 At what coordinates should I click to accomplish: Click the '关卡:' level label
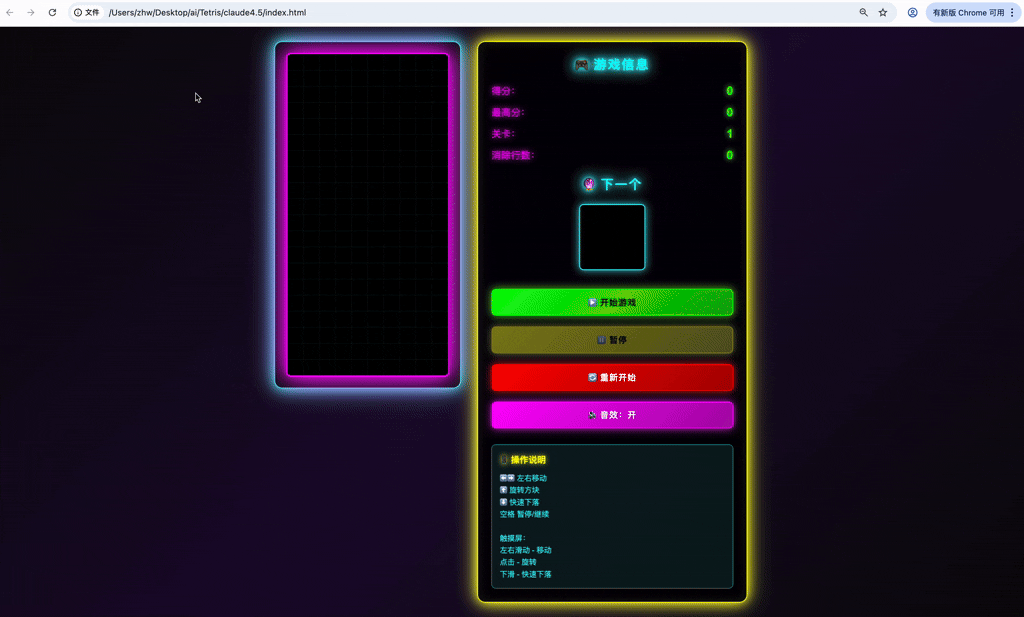(x=503, y=134)
